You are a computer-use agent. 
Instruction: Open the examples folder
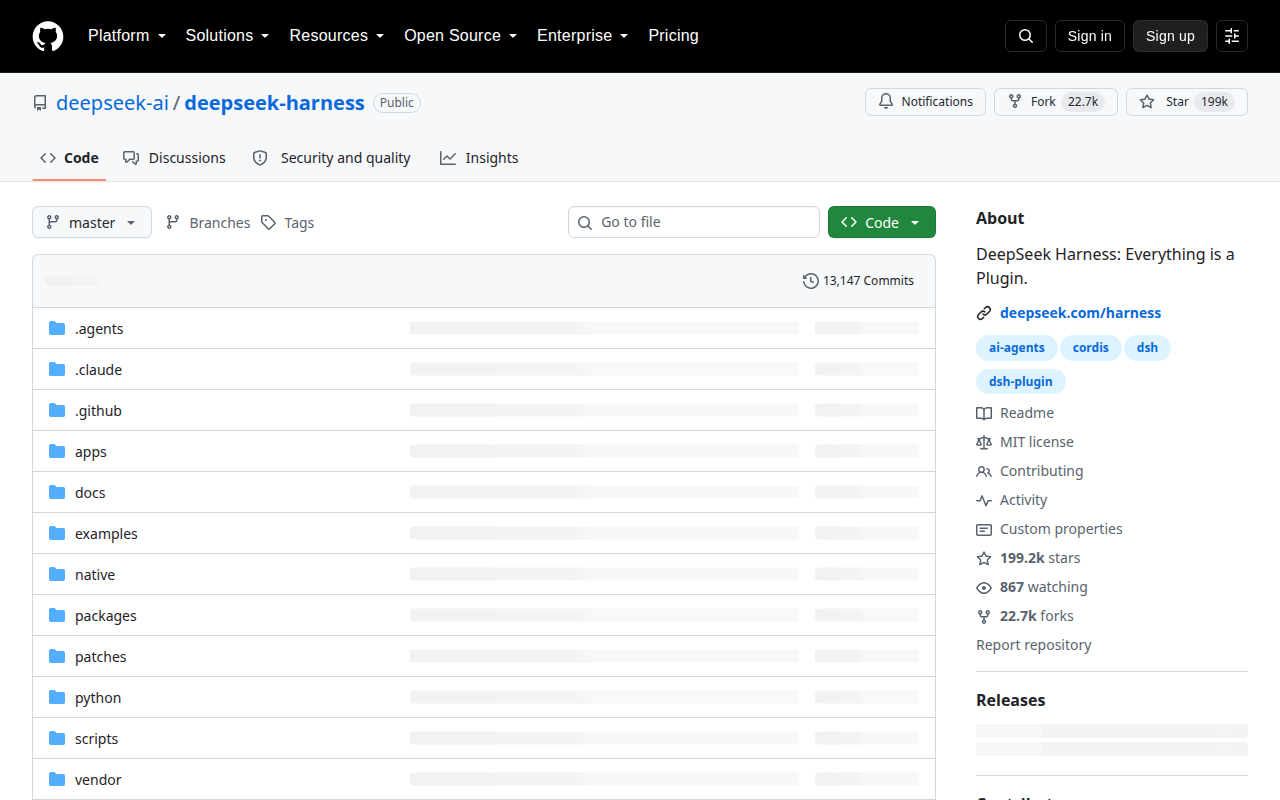(106, 534)
